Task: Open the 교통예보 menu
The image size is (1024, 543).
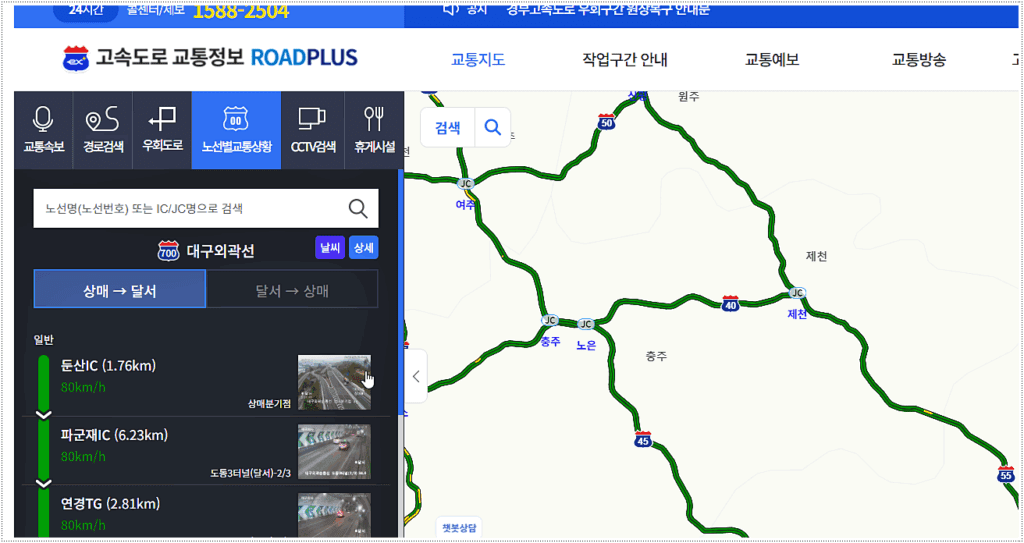Action: click(x=772, y=60)
